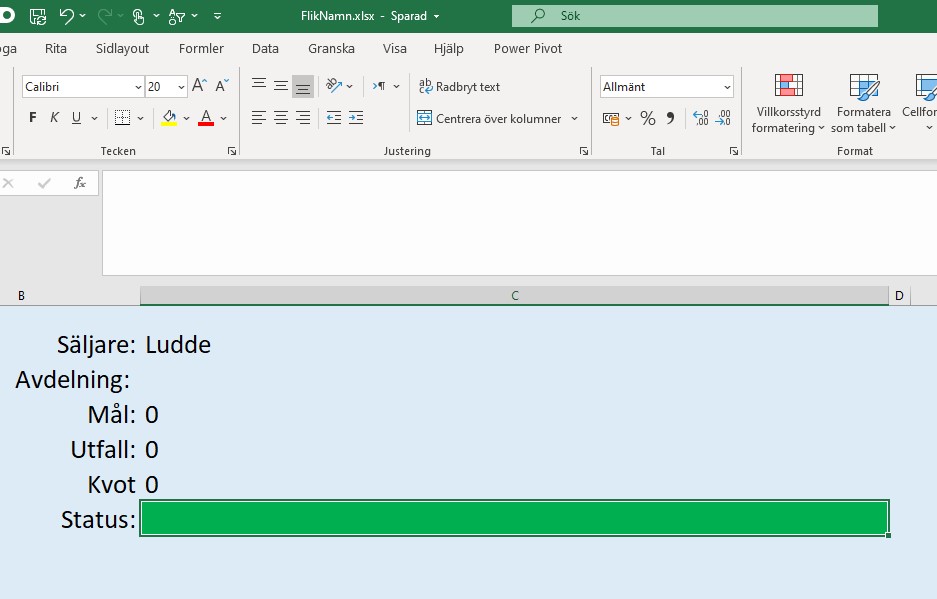Viewport: 937px width, 599px height.
Task: Switch to the Formler tab
Action: 201,48
